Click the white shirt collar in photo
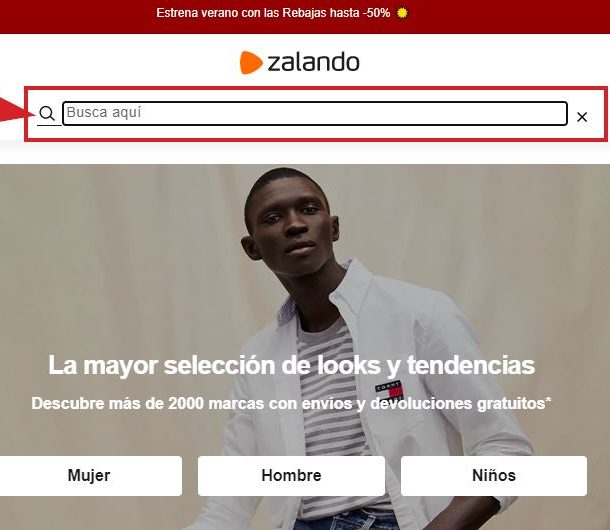 (x=352, y=288)
